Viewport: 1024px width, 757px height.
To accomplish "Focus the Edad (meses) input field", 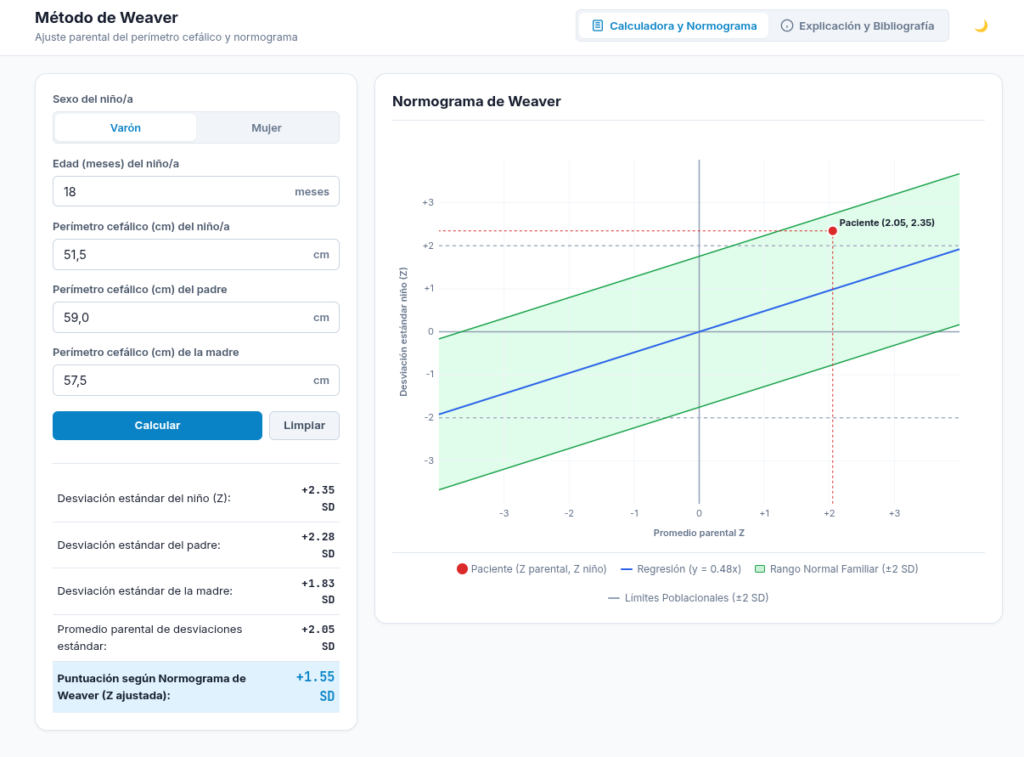I will (x=196, y=191).
